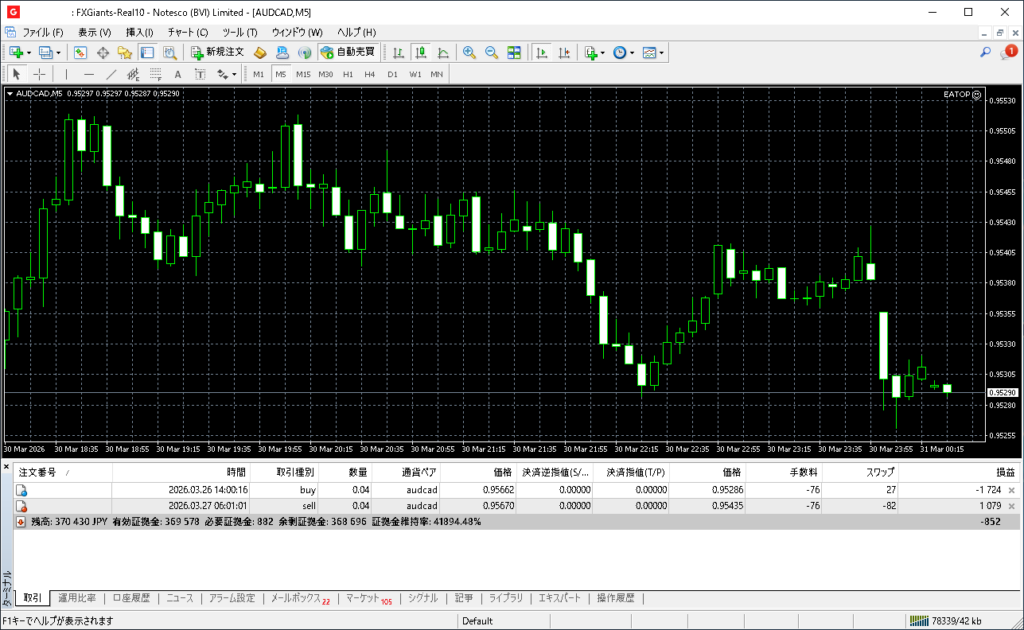The image size is (1024, 630).
Task: Click the zoom in magnifier icon
Action: [x=469, y=52]
